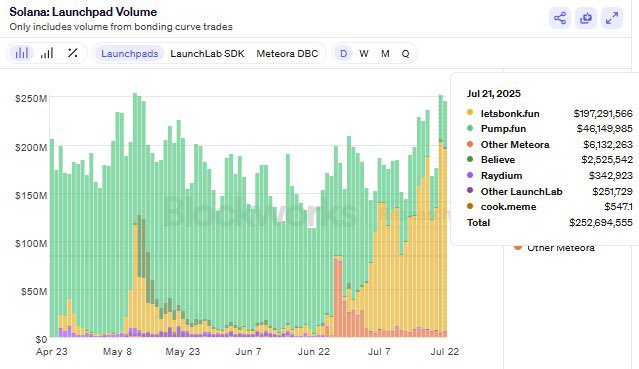Set the interval to quarterly (Q)
639x369 pixels.
405,53
